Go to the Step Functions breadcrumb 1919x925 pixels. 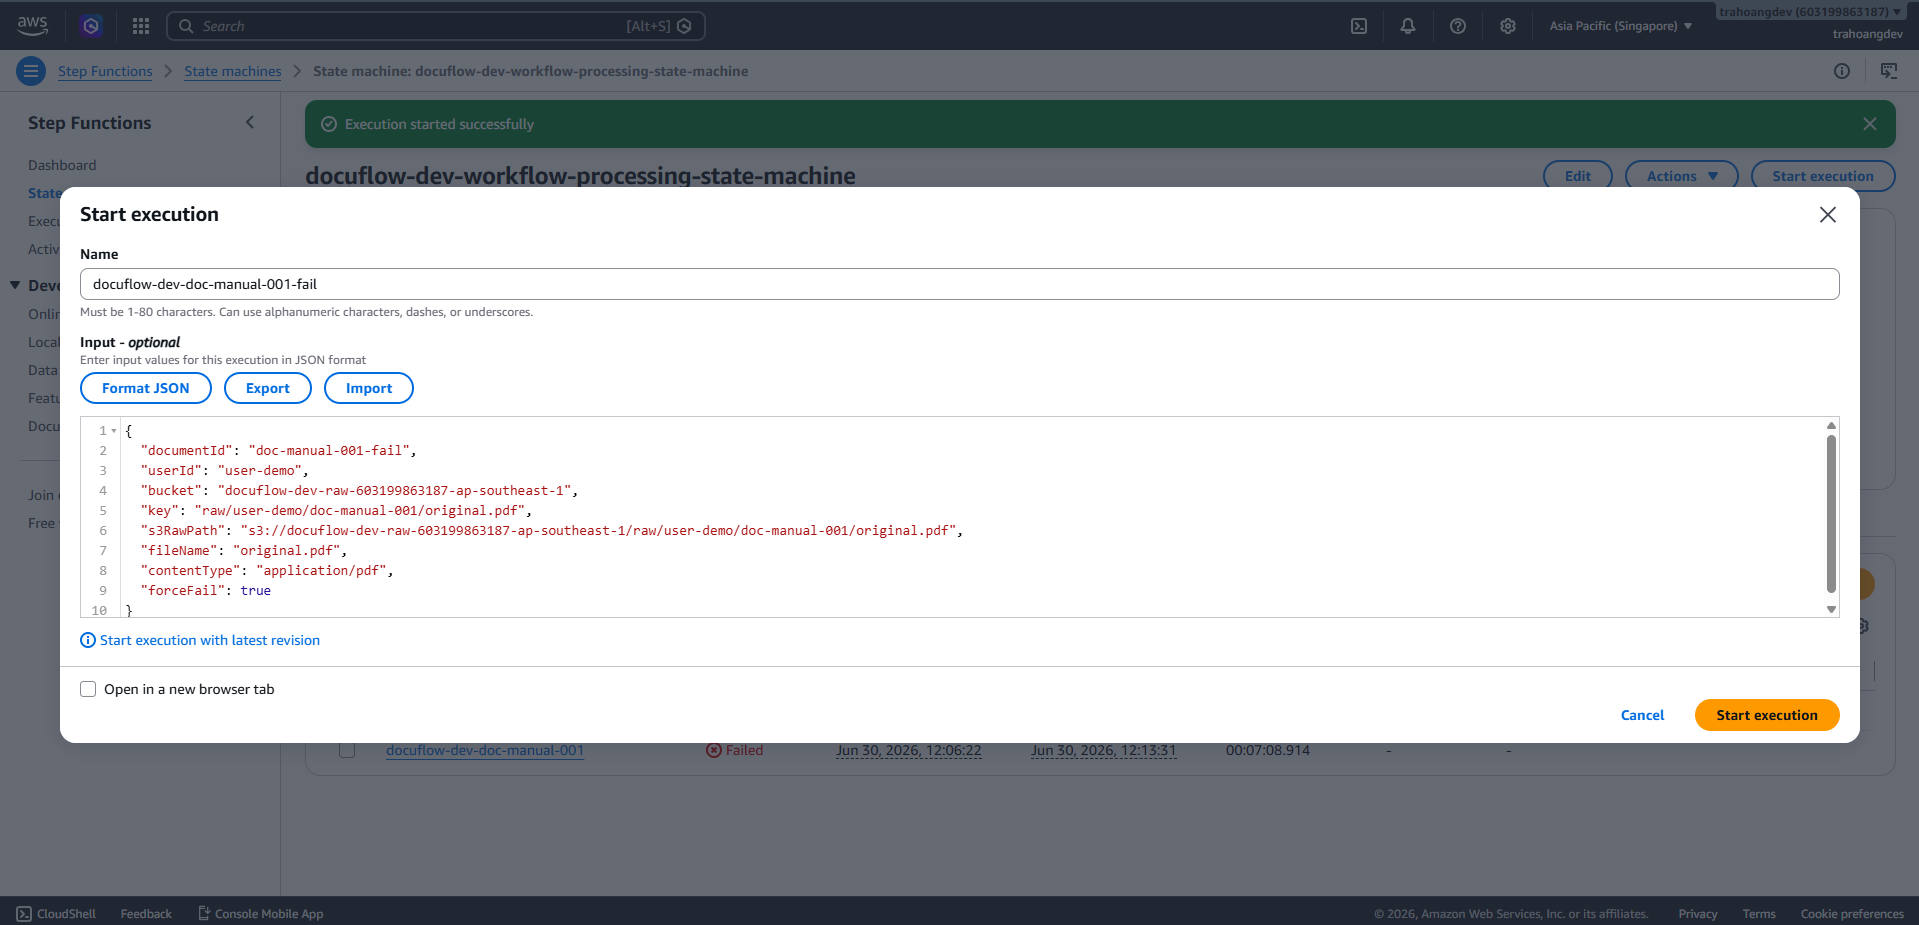tap(105, 71)
